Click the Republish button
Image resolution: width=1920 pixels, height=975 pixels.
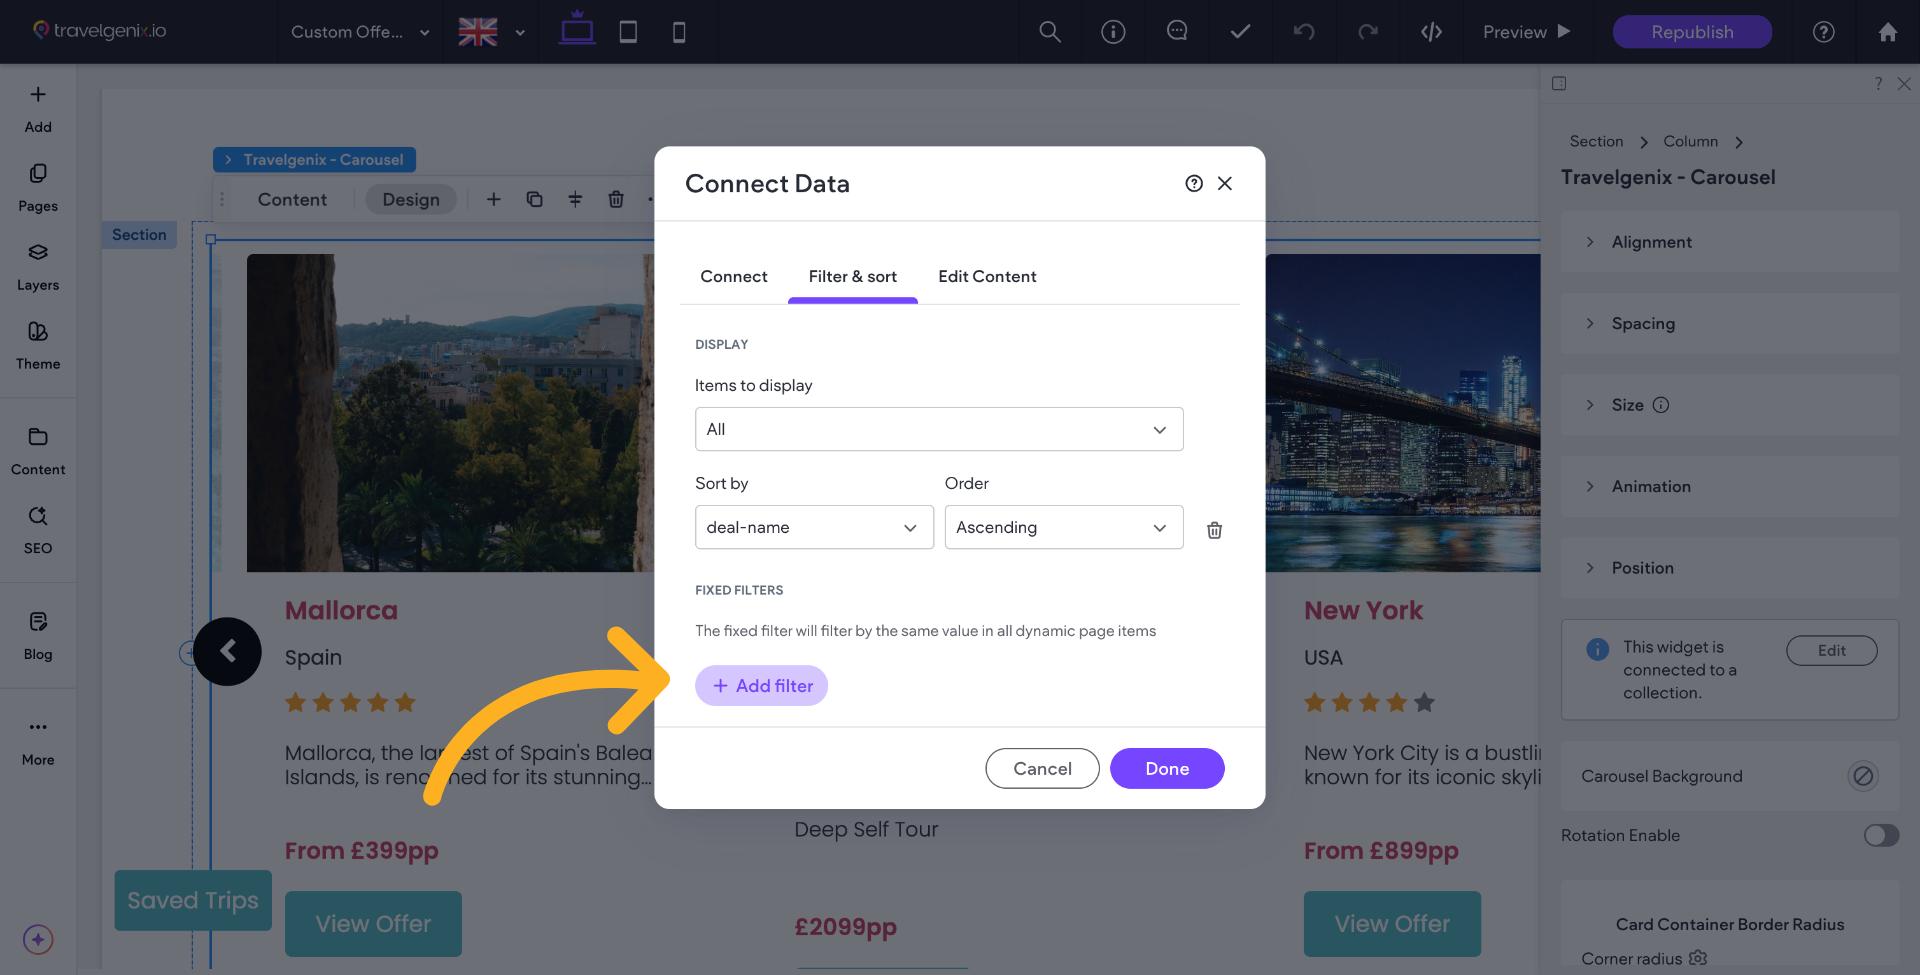[x=1692, y=32]
